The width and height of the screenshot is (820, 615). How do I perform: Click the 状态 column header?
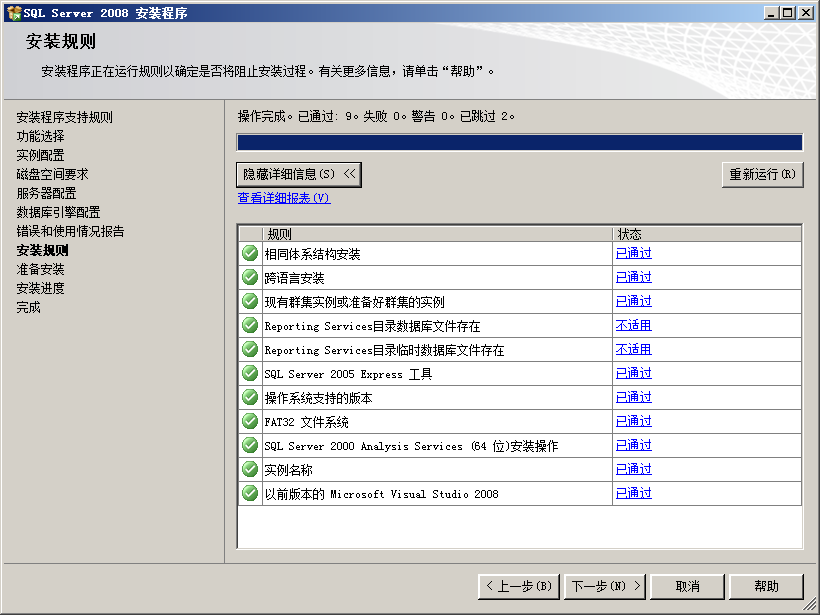706,234
